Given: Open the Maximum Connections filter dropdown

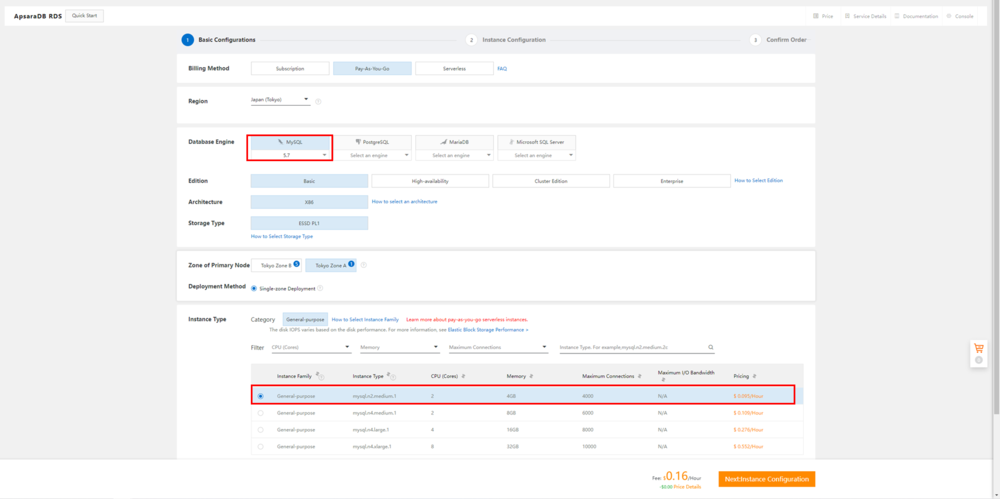Looking at the screenshot, I should point(497,348).
